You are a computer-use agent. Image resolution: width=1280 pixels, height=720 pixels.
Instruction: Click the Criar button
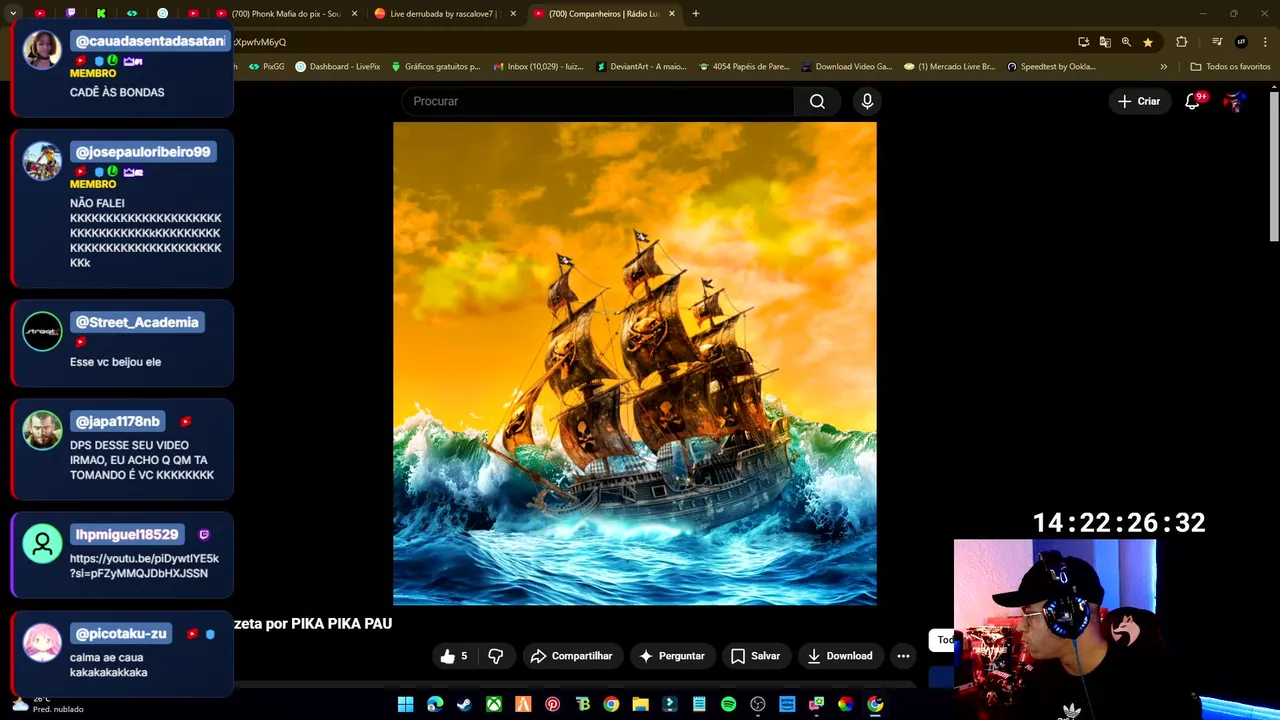1139,101
